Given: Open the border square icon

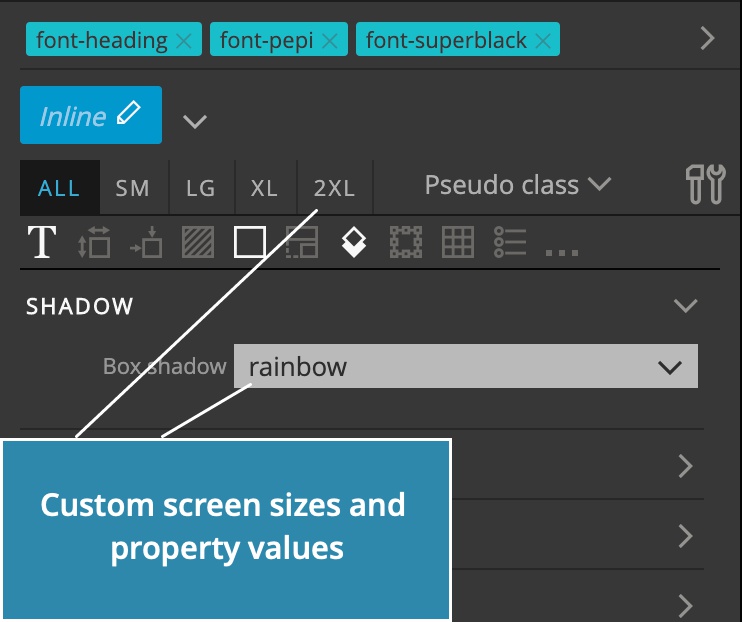Looking at the screenshot, I should point(250,242).
